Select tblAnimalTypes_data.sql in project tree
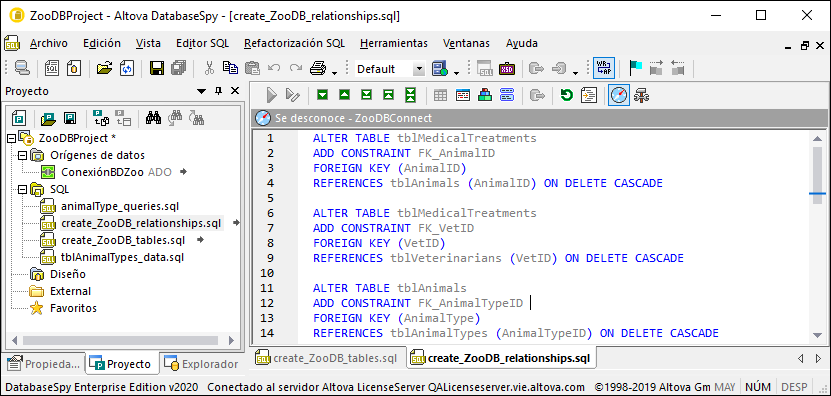Viewport: 831px width, 396px height. coord(122,258)
